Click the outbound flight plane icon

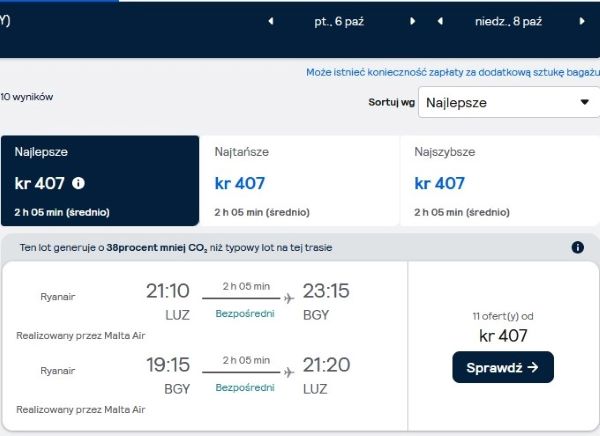tap(289, 298)
